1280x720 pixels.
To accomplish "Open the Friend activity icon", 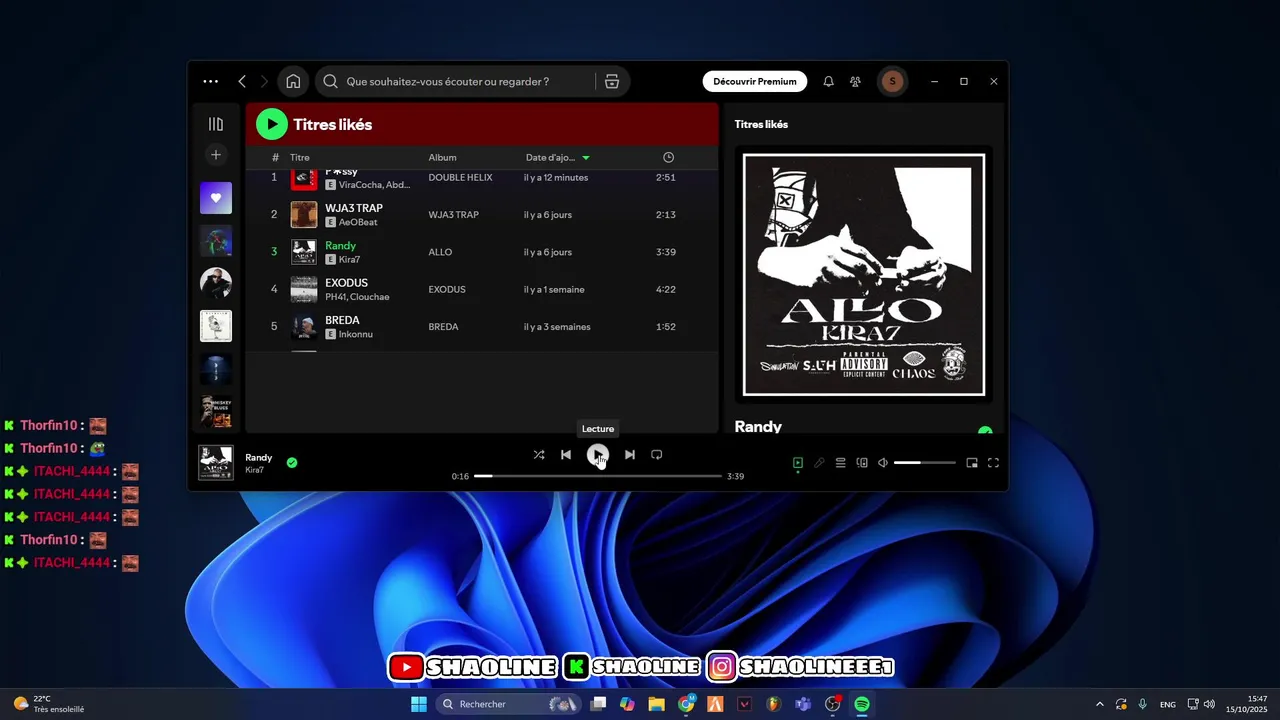I will click(x=855, y=82).
